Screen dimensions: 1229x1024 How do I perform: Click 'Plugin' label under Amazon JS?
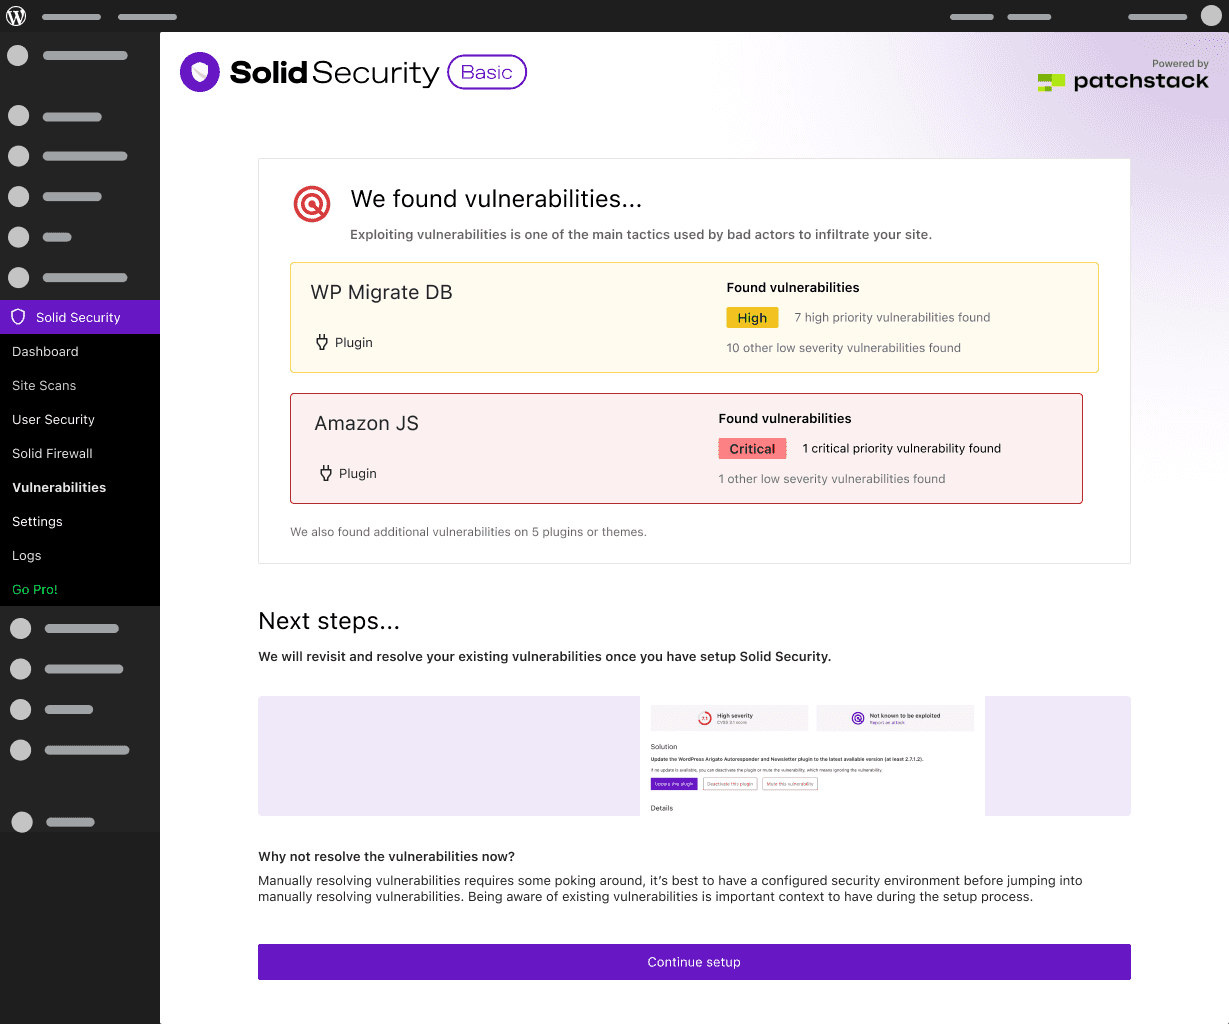click(358, 473)
